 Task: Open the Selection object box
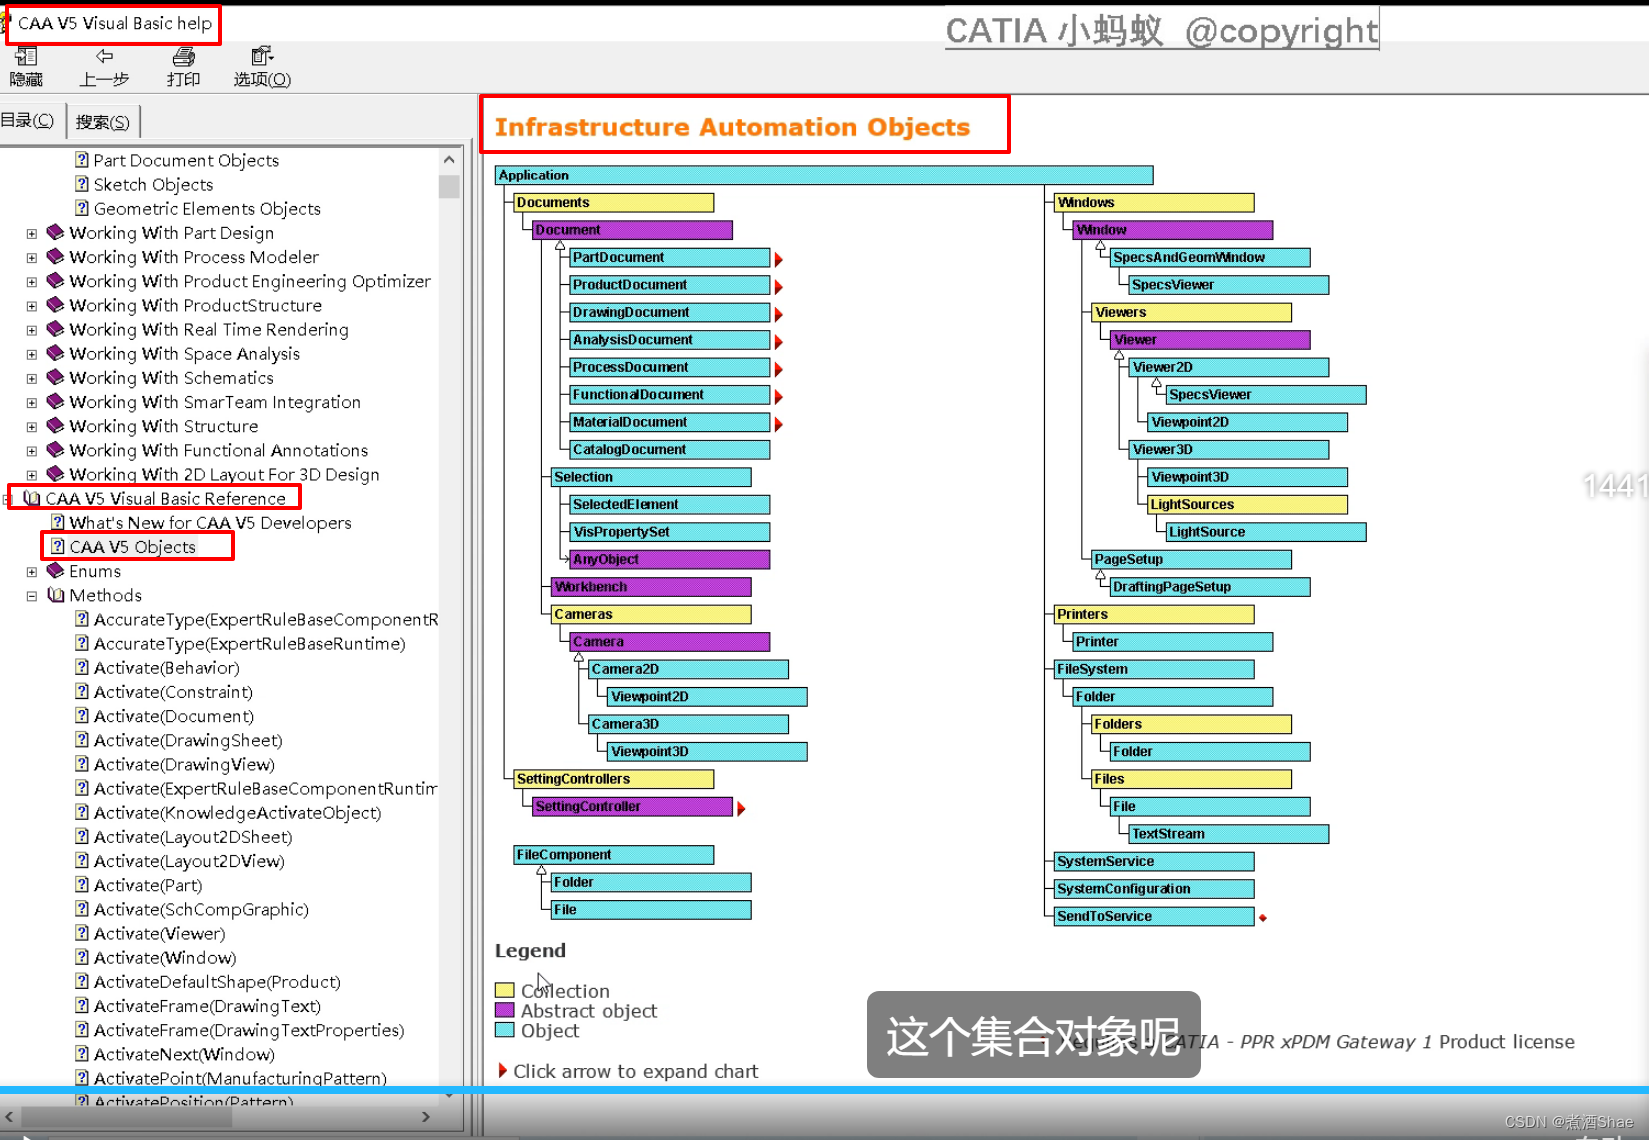[651, 477]
